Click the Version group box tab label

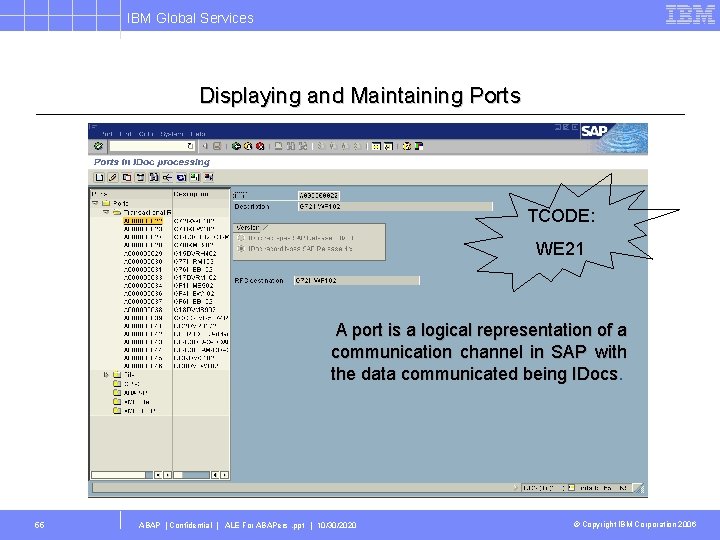[248, 227]
